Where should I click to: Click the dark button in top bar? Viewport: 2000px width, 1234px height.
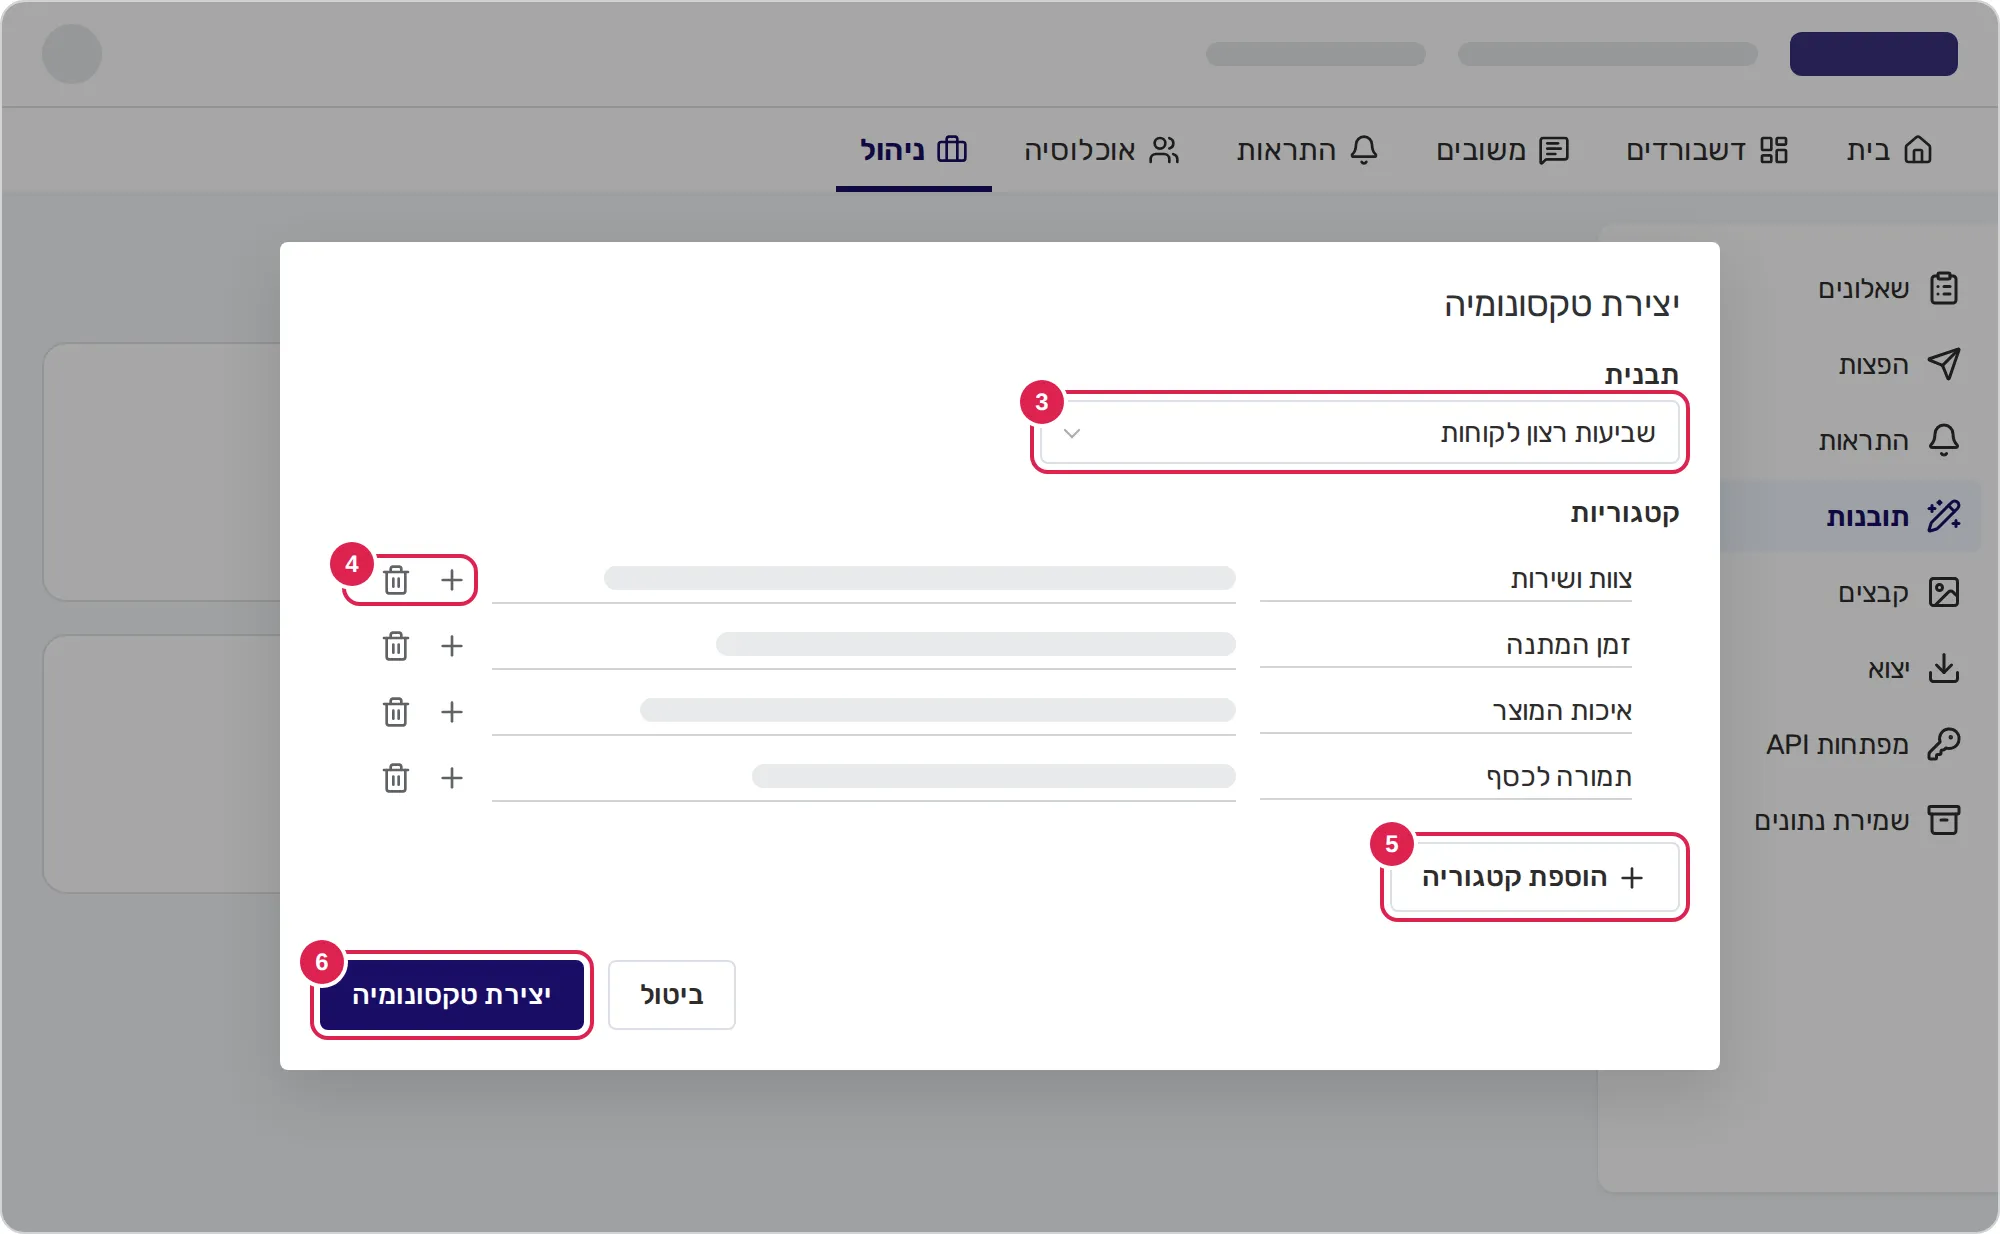(1874, 54)
